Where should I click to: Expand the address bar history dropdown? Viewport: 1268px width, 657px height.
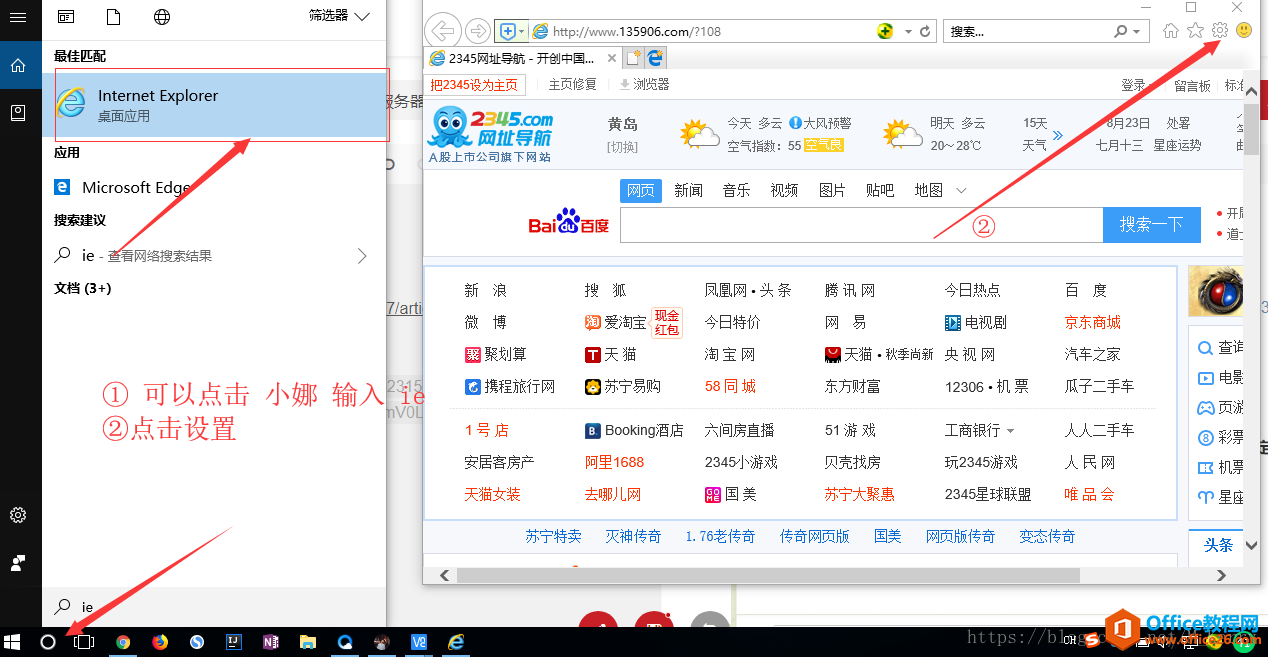pyautogui.click(x=908, y=30)
